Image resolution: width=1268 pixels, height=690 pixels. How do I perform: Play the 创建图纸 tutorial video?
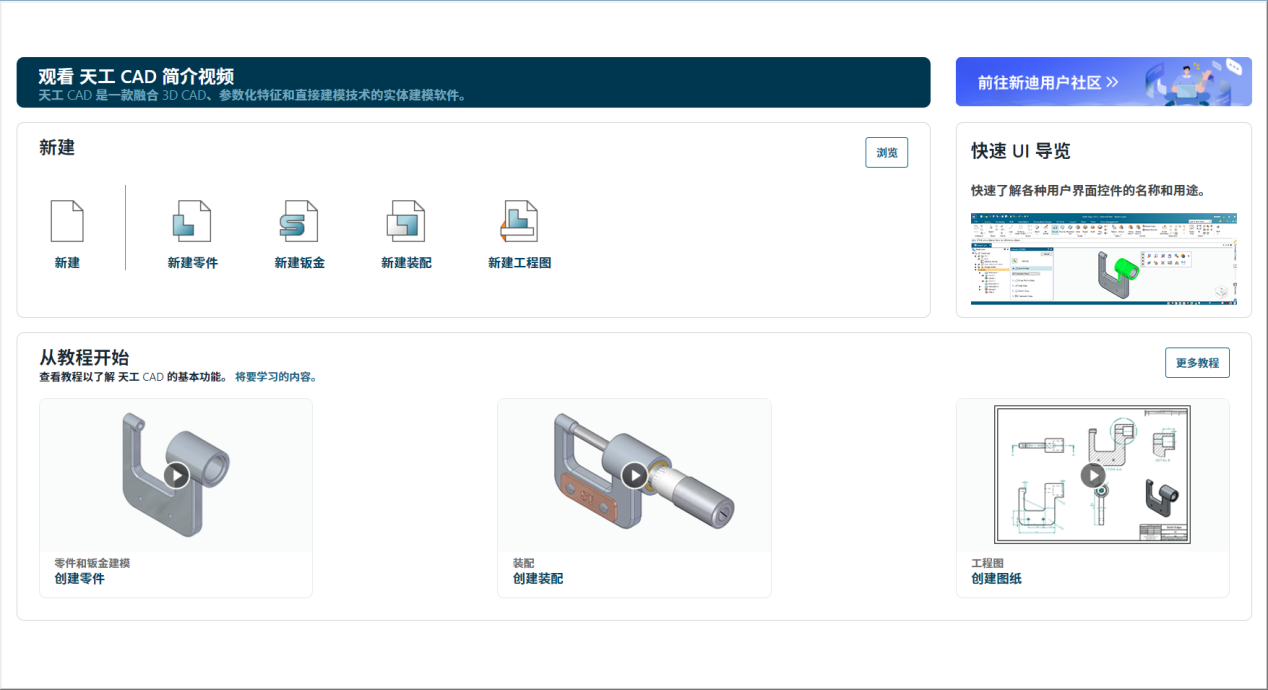tap(1093, 474)
